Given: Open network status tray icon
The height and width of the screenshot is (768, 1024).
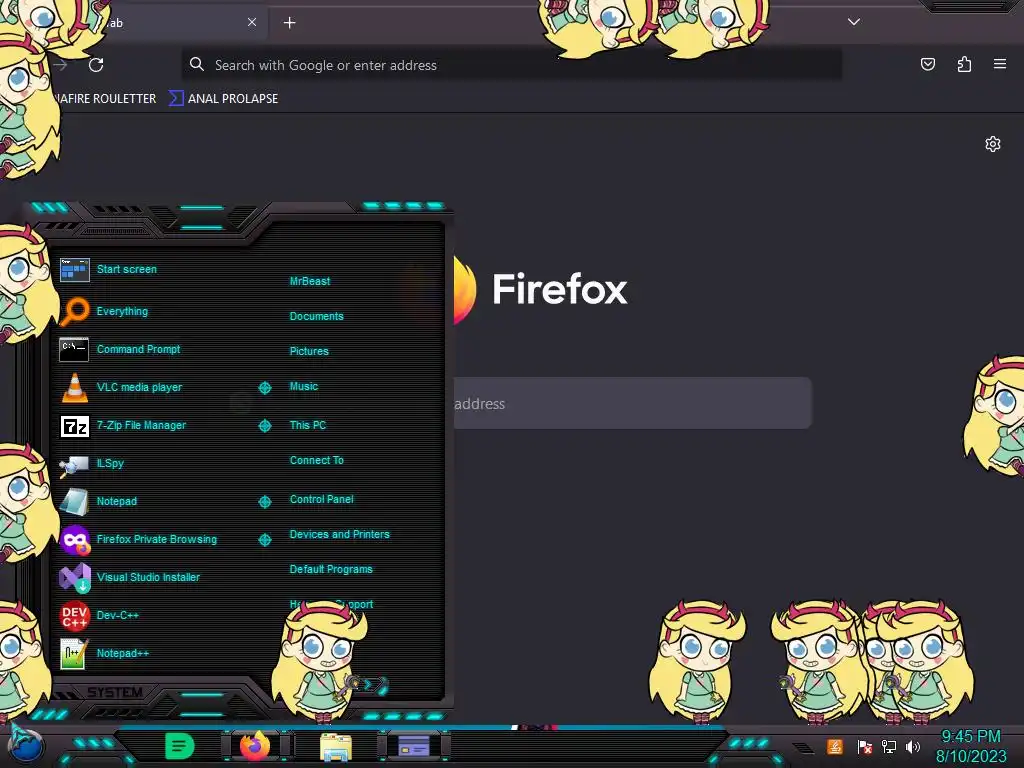Looking at the screenshot, I should pyautogui.click(x=889, y=746).
